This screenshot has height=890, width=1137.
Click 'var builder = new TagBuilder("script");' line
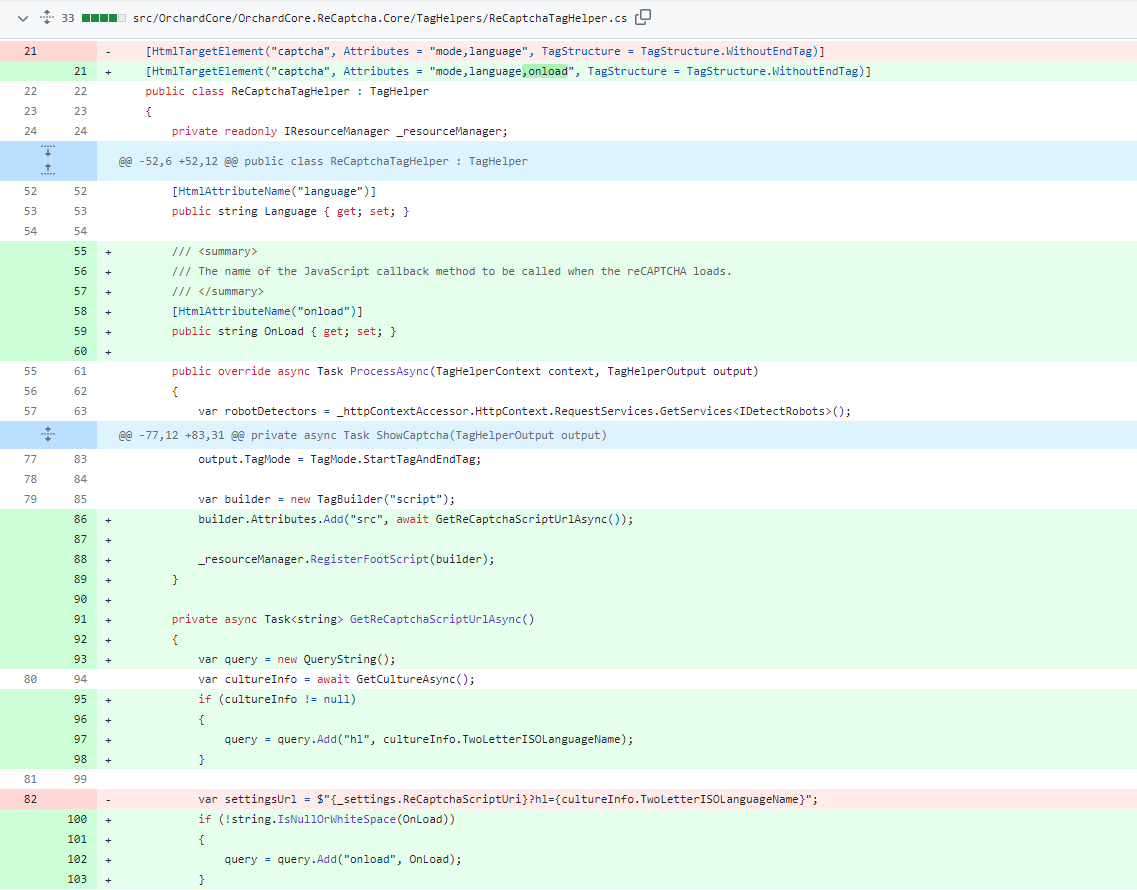[x=326, y=499]
